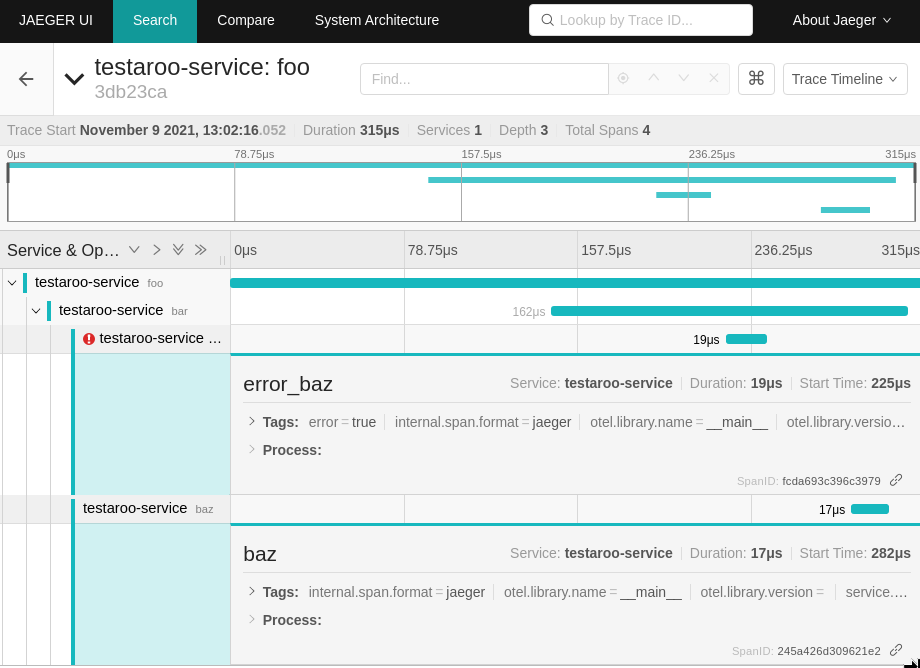Click the foo span timeline bar

coord(575,283)
